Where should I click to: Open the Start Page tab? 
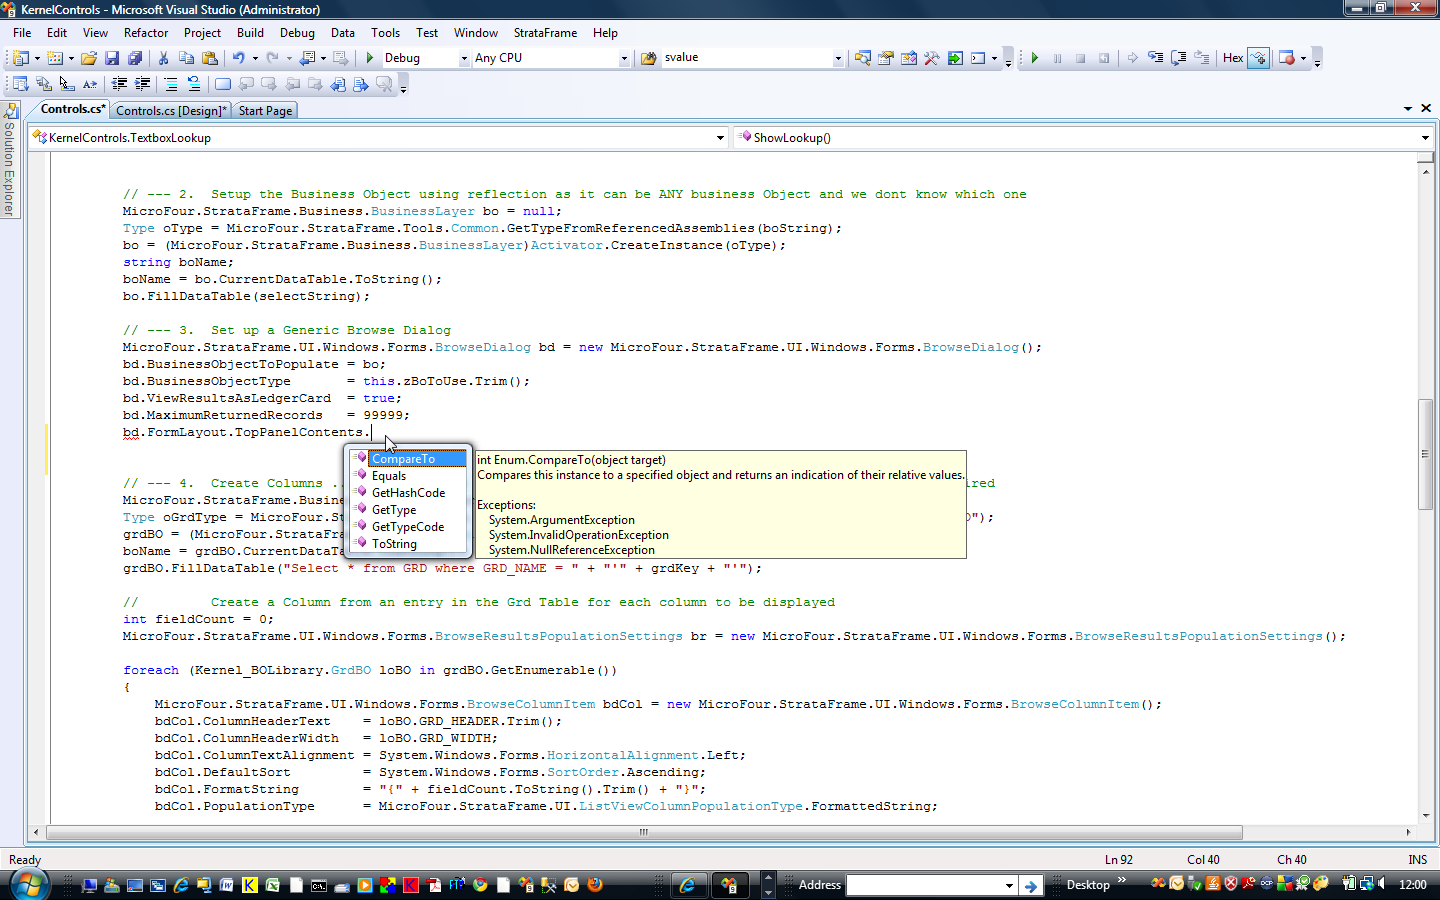[265, 111]
